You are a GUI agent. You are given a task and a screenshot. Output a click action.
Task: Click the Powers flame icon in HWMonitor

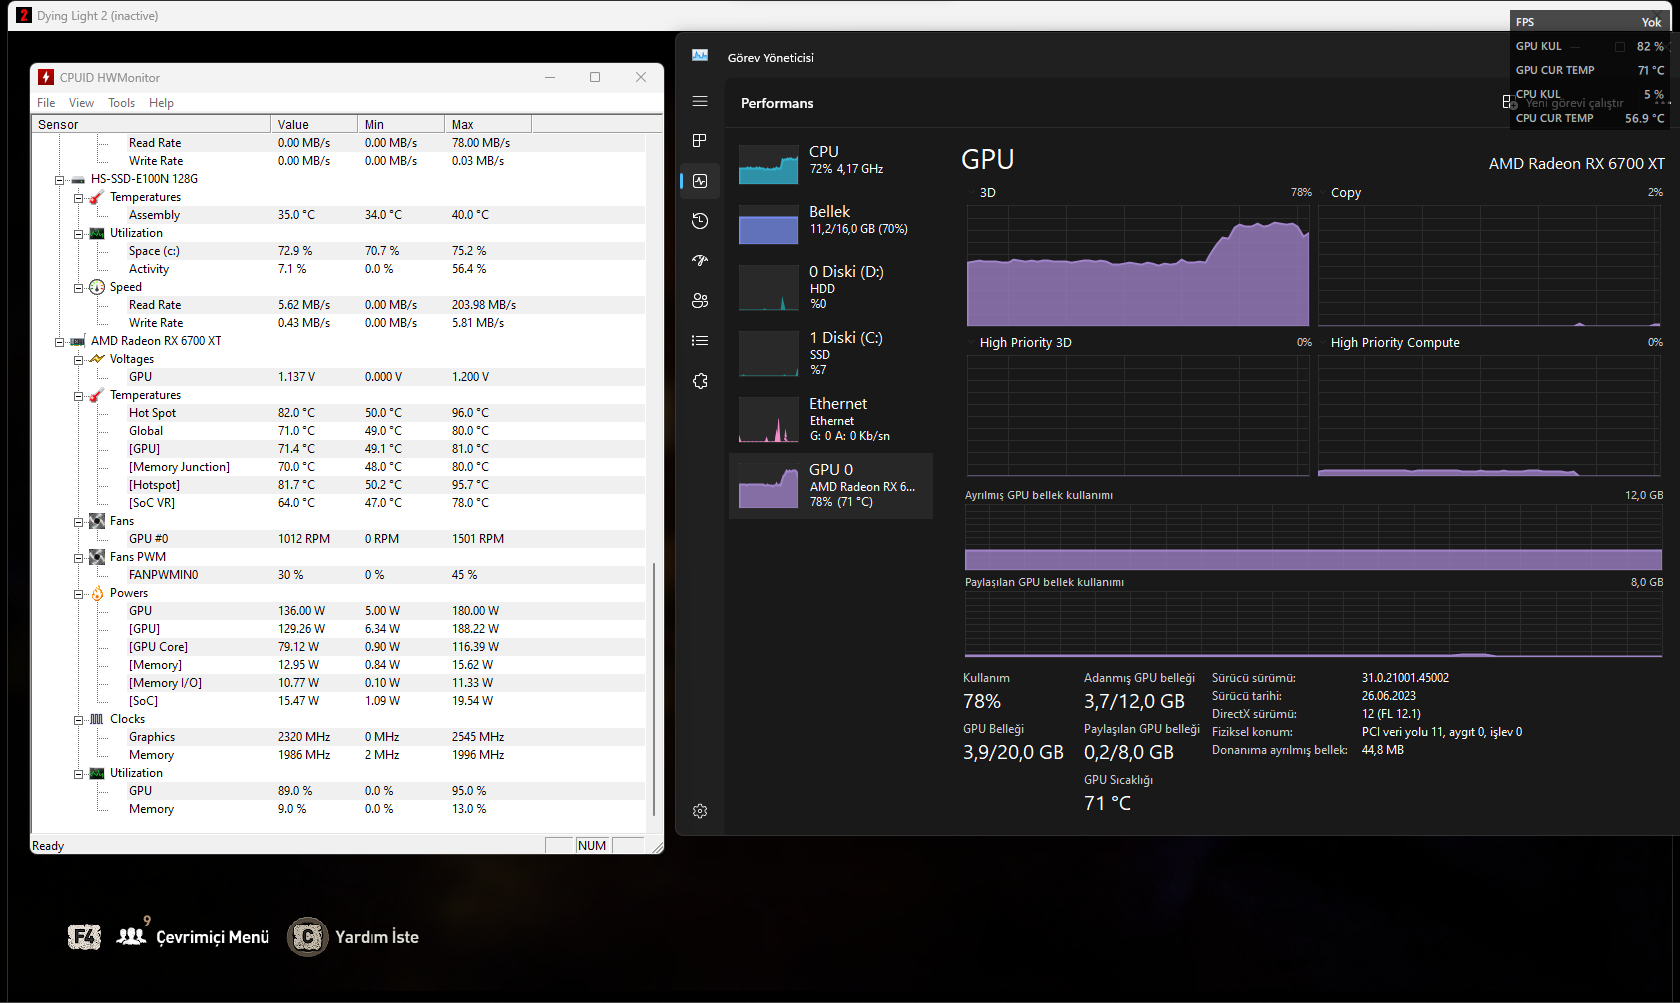[x=97, y=593]
